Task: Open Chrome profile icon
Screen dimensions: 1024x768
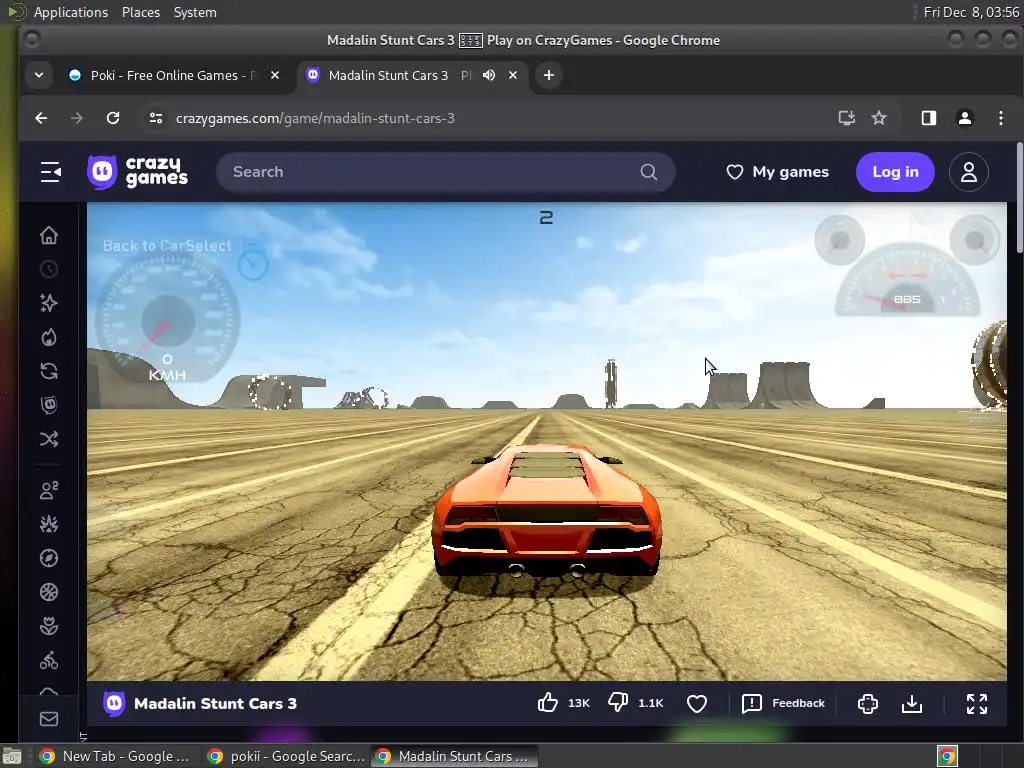Action: coord(965,118)
